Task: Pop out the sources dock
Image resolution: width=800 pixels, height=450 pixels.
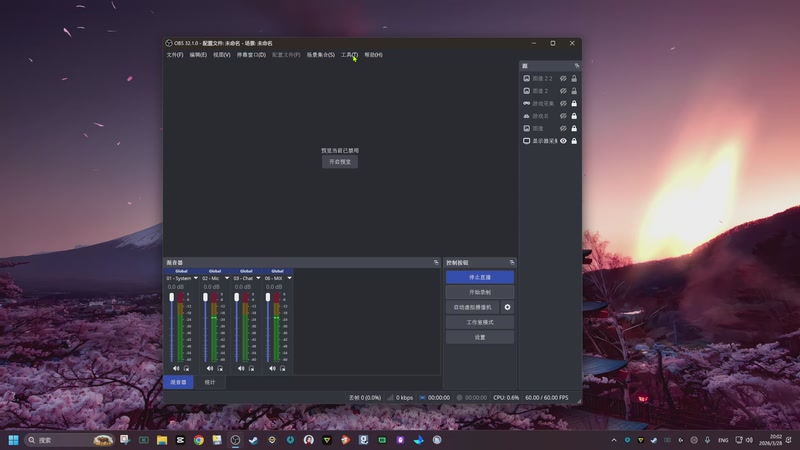Action: [576, 65]
